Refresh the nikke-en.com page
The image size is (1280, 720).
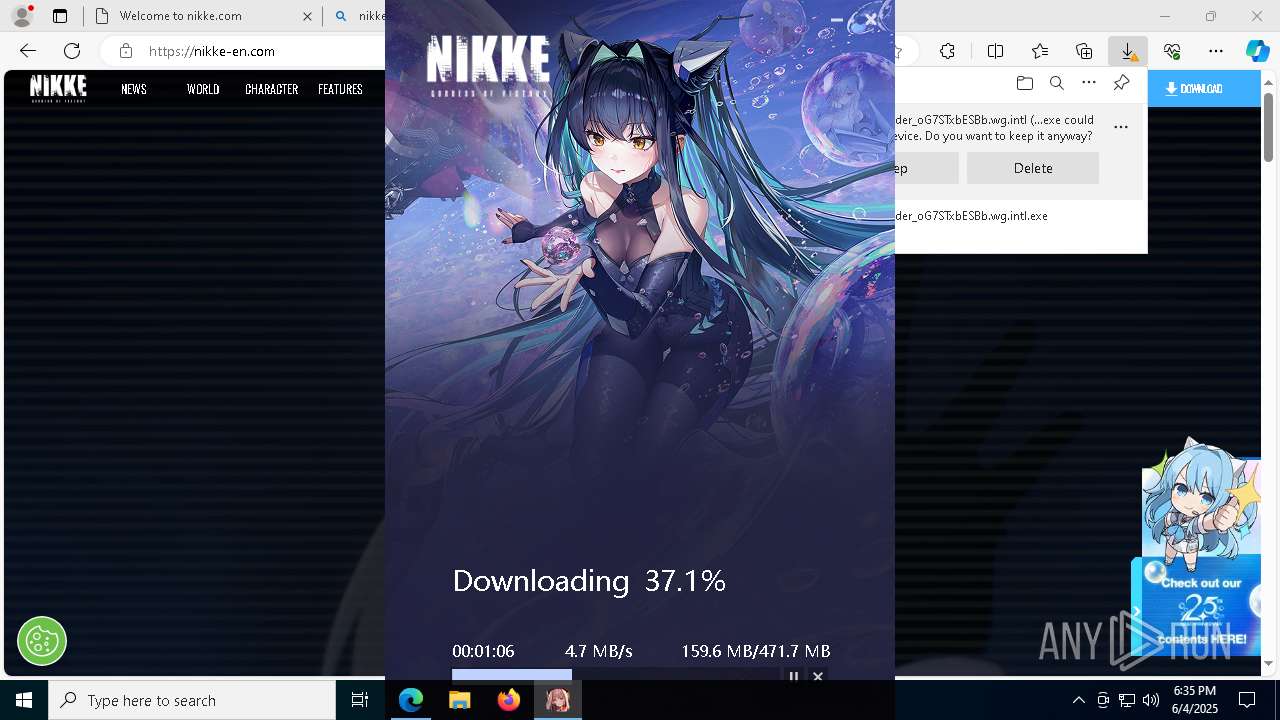(x=72, y=51)
